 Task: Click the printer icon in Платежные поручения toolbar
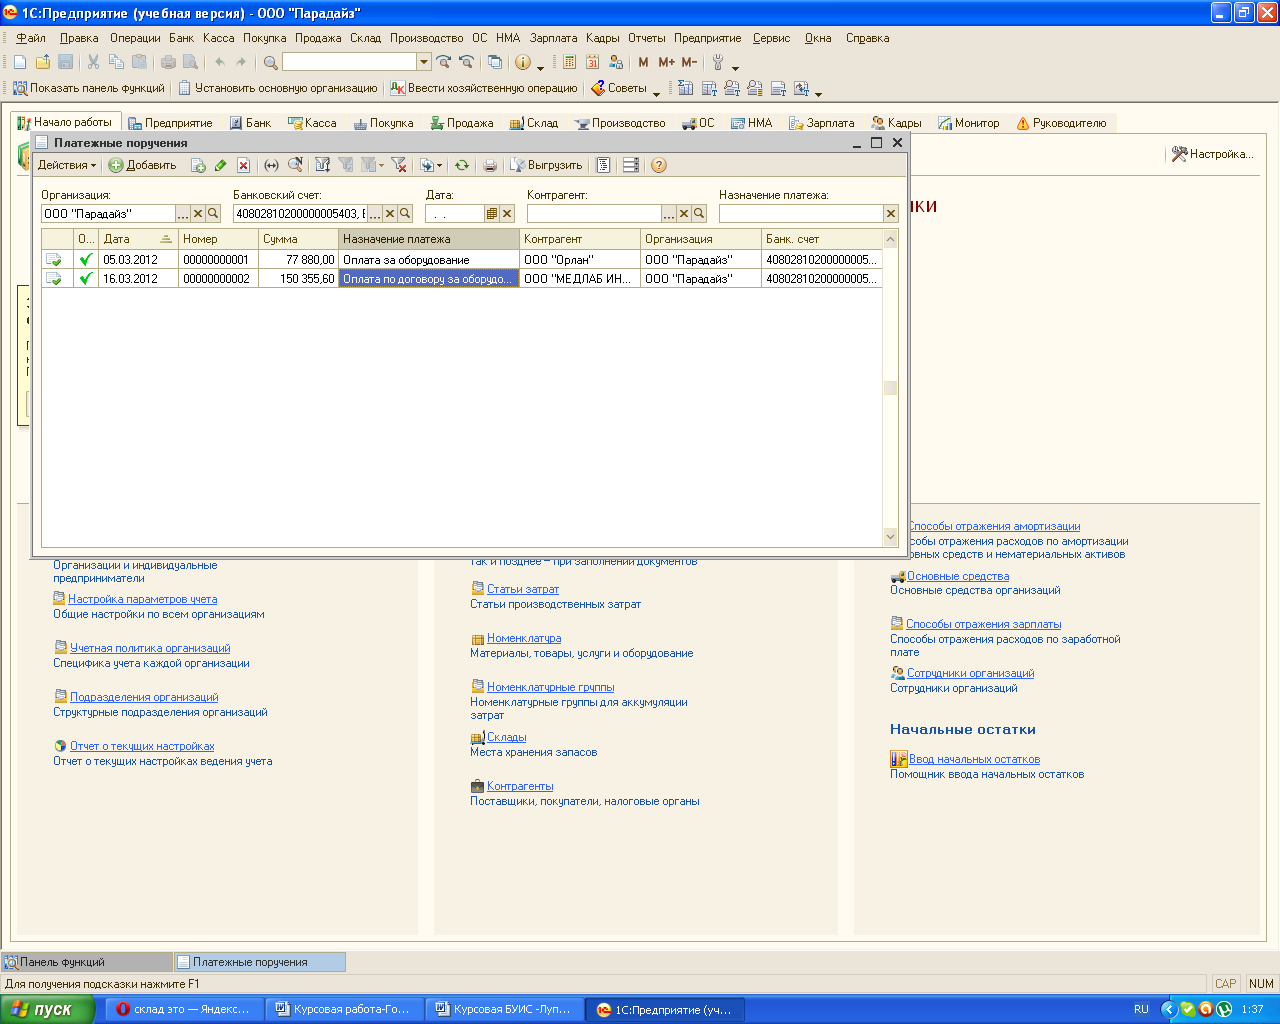click(489, 166)
